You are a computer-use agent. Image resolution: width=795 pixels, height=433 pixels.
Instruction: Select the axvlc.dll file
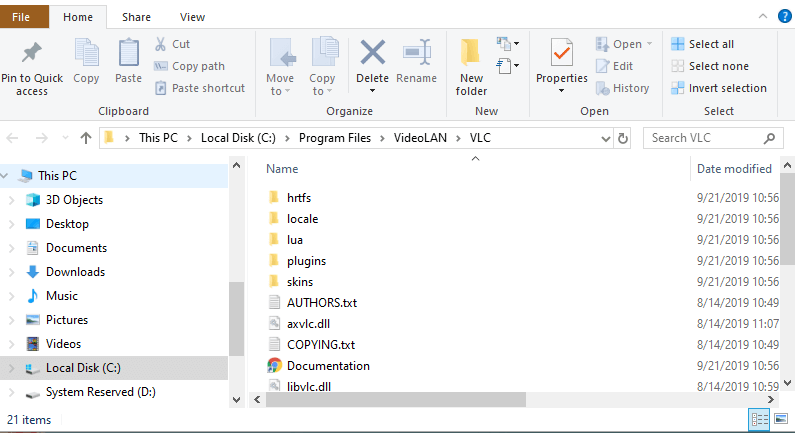pyautogui.click(x=308, y=324)
